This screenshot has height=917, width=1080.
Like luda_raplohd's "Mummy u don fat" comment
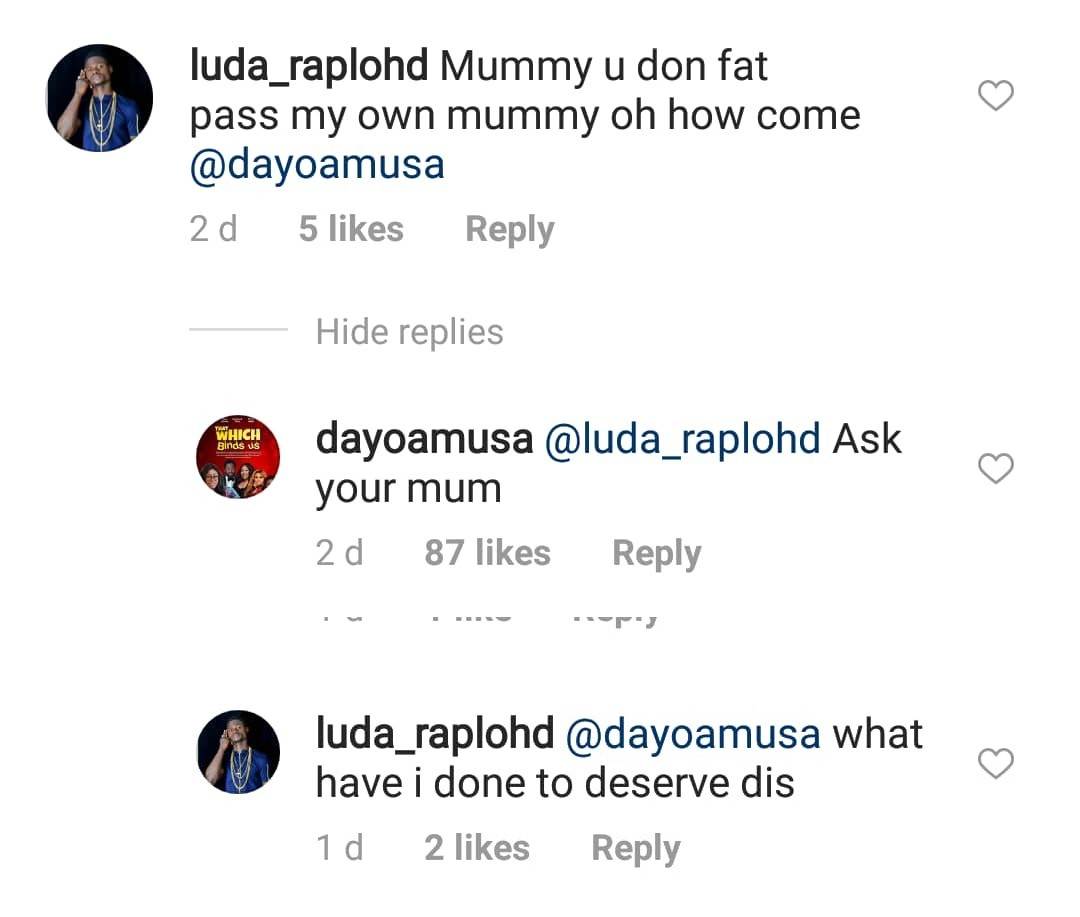pos(995,97)
